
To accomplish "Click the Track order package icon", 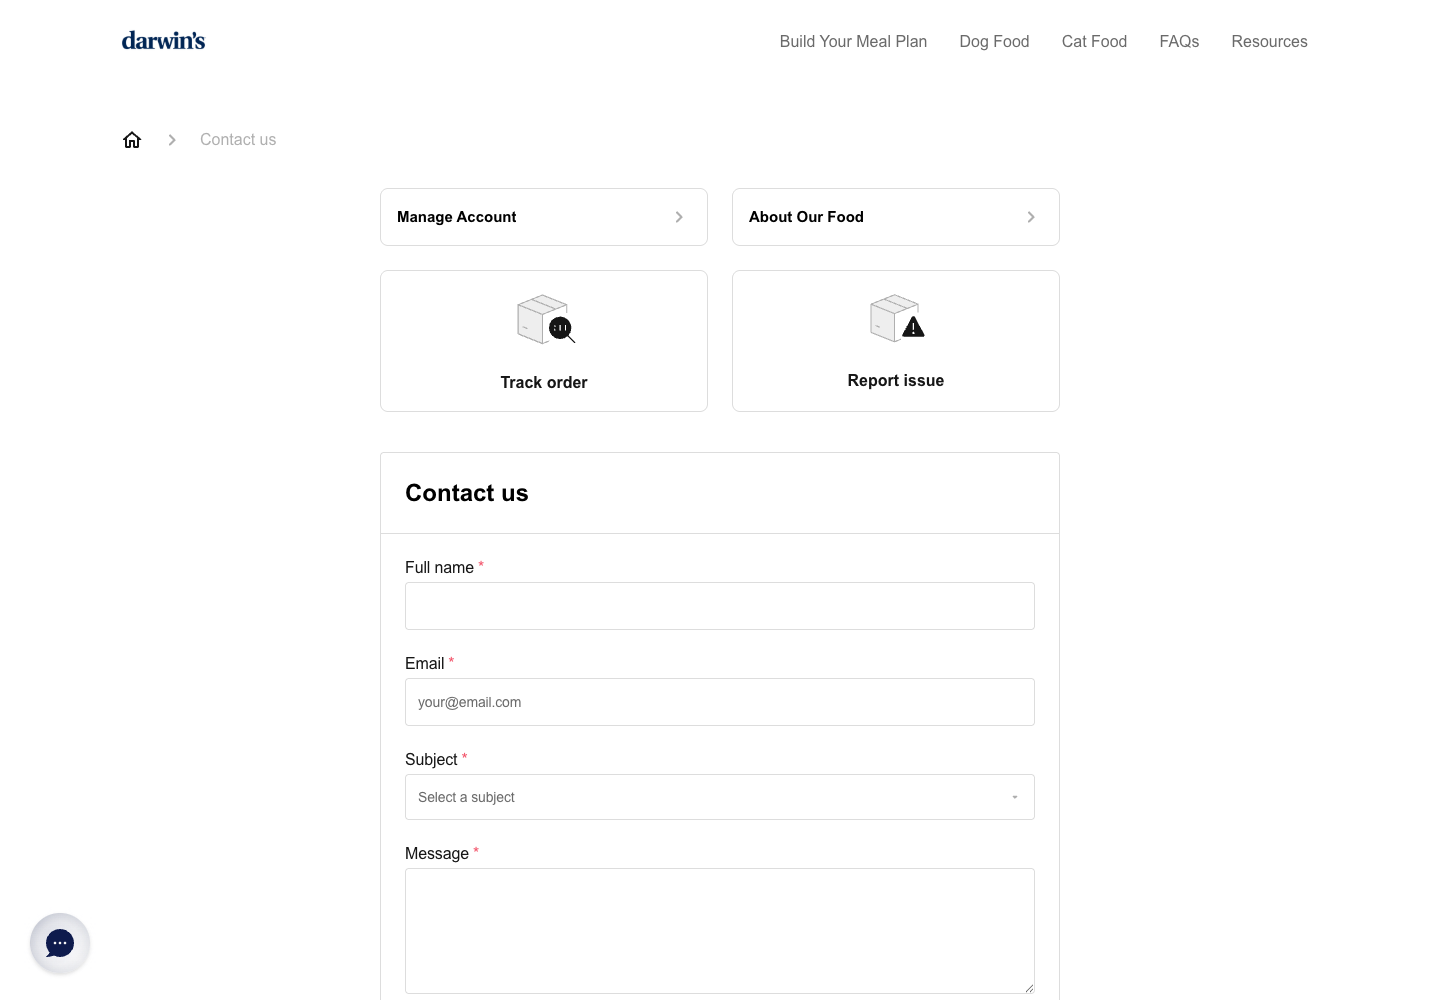I will (x=545, y=319).
